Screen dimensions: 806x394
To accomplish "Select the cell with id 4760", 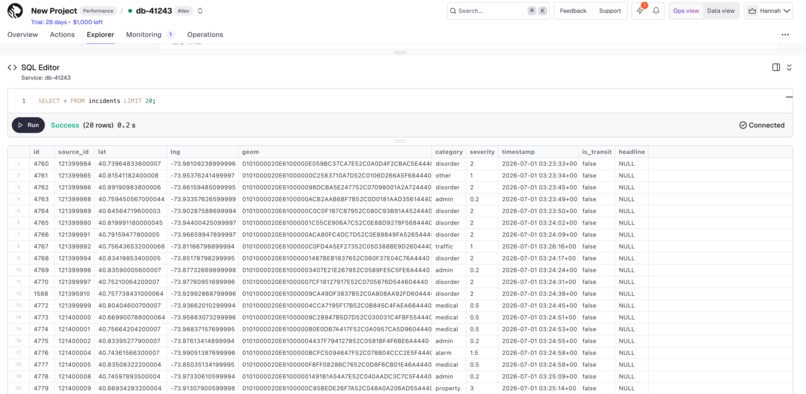I will coord(41,164).
